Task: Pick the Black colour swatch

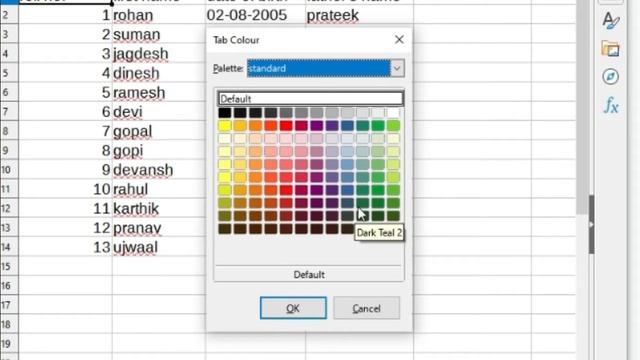Action: click(224, 113)
